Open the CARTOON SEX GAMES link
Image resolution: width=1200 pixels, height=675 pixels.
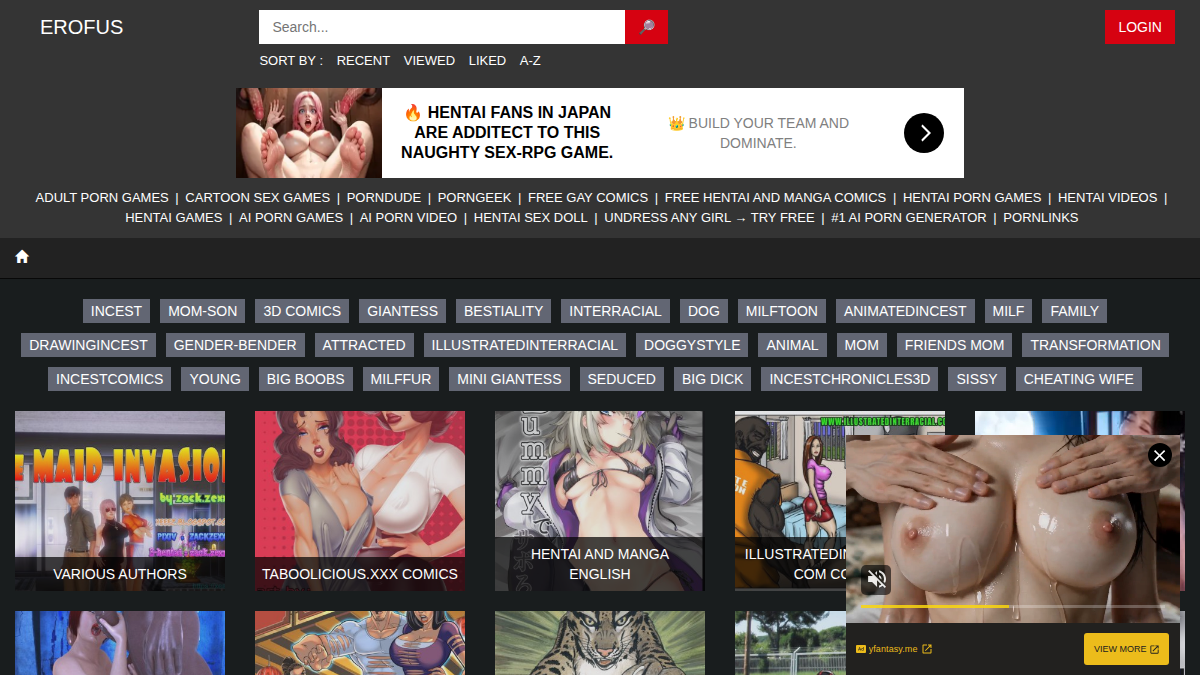(258, 198)
